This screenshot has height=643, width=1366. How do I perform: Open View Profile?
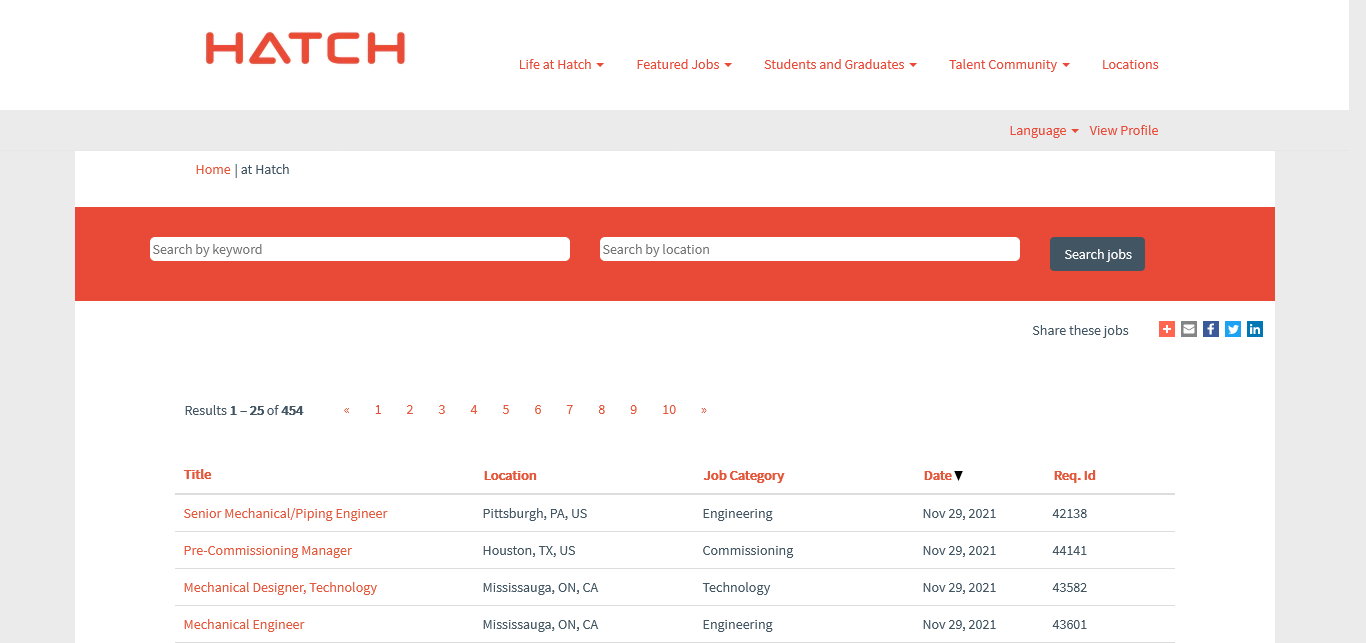click(x=1123, y=131)
